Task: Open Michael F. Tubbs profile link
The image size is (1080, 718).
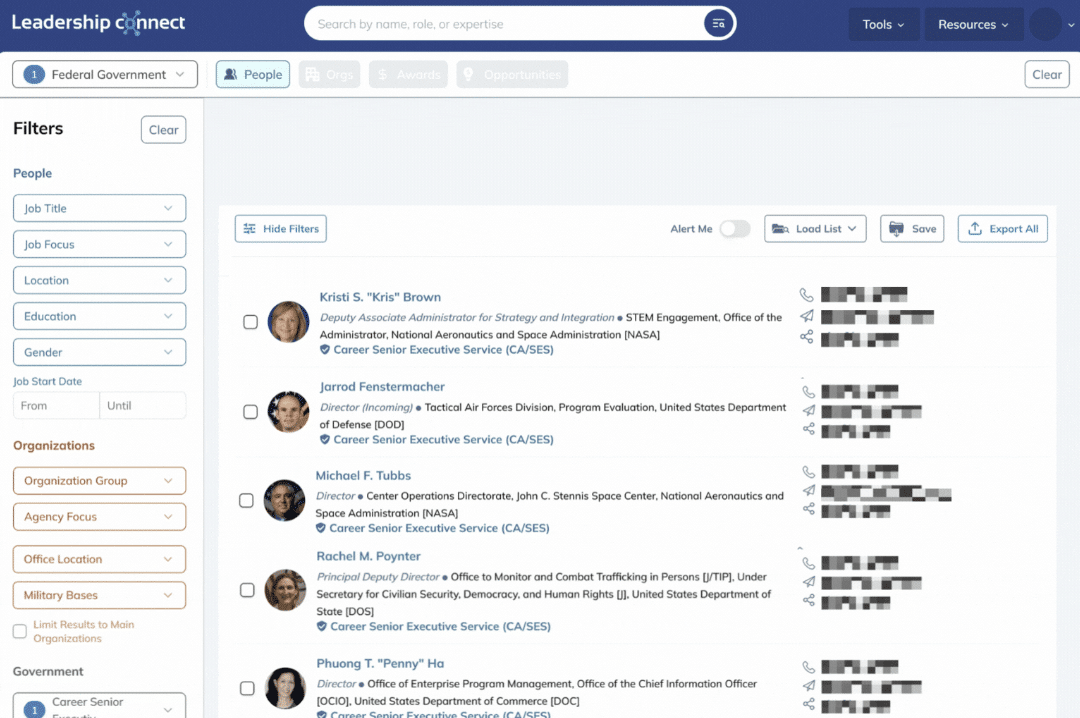Action: (x=363, y=475)
